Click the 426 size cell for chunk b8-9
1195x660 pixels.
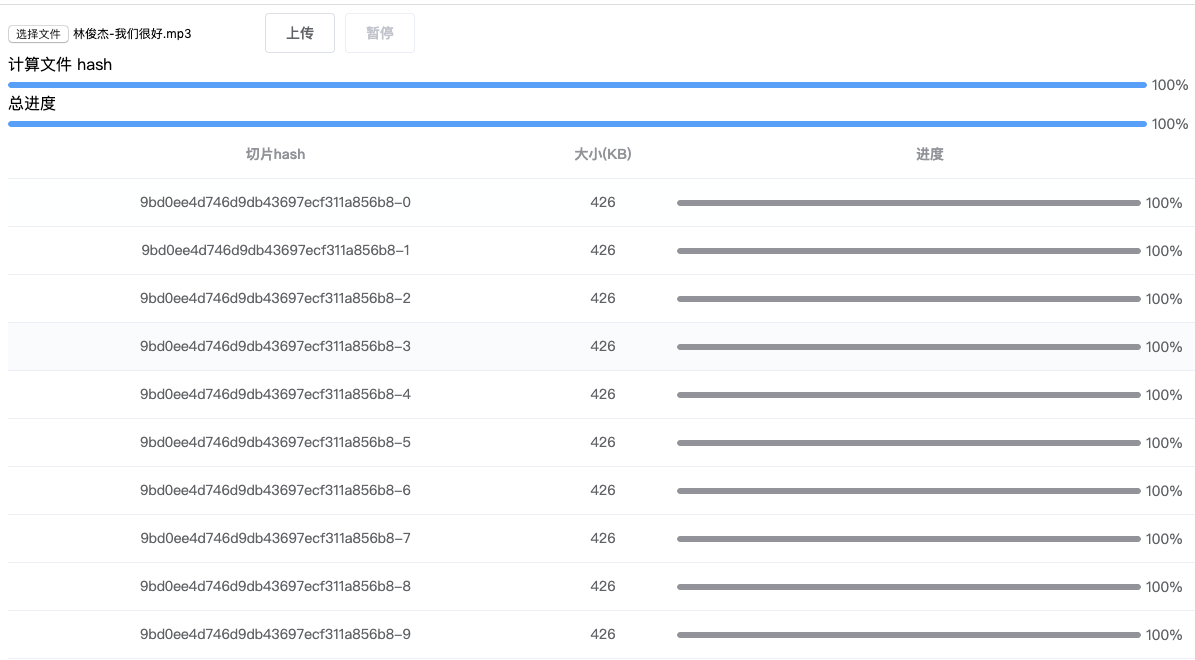[602, 634]
